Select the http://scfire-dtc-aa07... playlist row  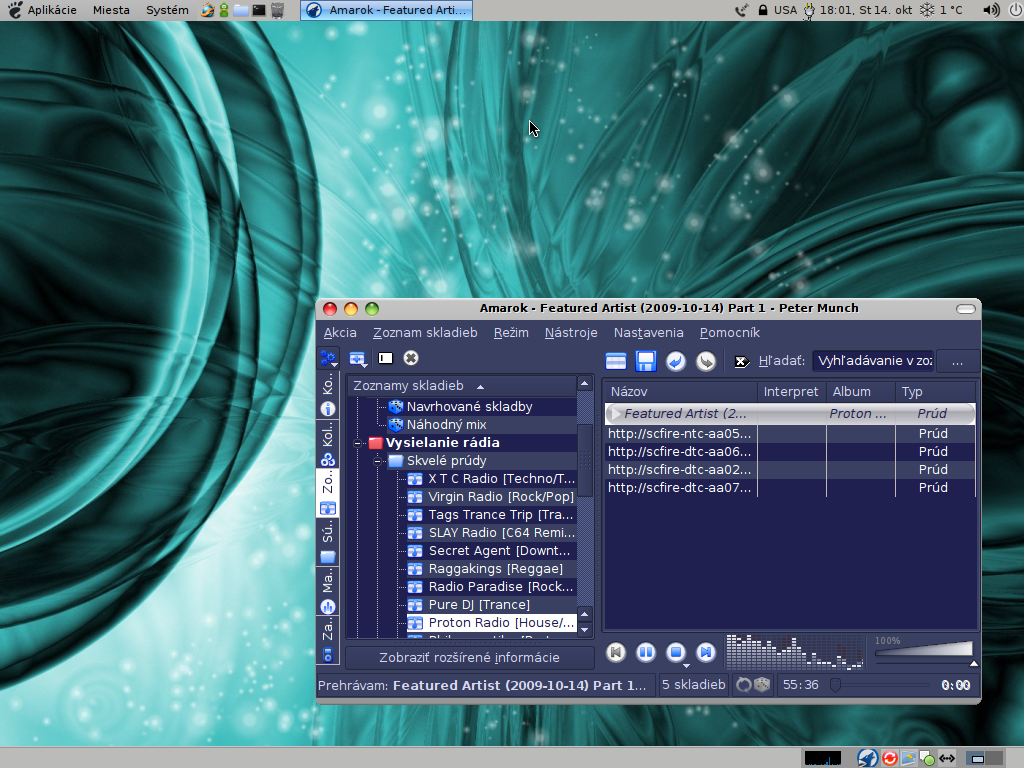coord(790,487)
